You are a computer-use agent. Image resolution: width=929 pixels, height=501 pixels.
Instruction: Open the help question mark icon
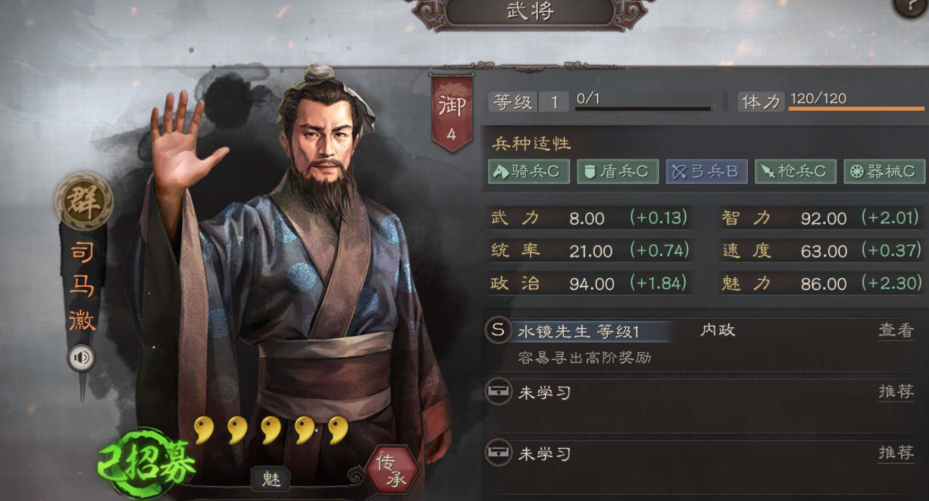click(912, 7)
